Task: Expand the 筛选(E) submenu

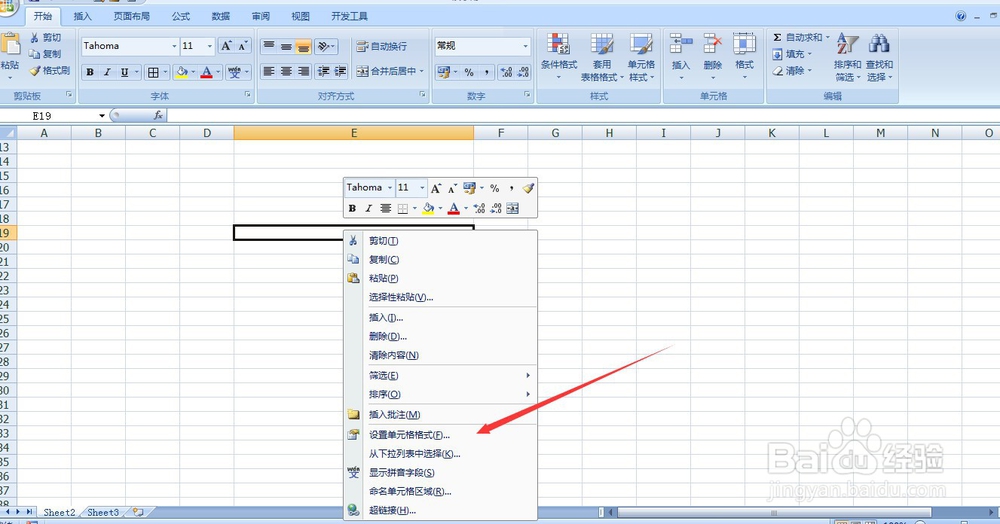Action: click(440, 375)
